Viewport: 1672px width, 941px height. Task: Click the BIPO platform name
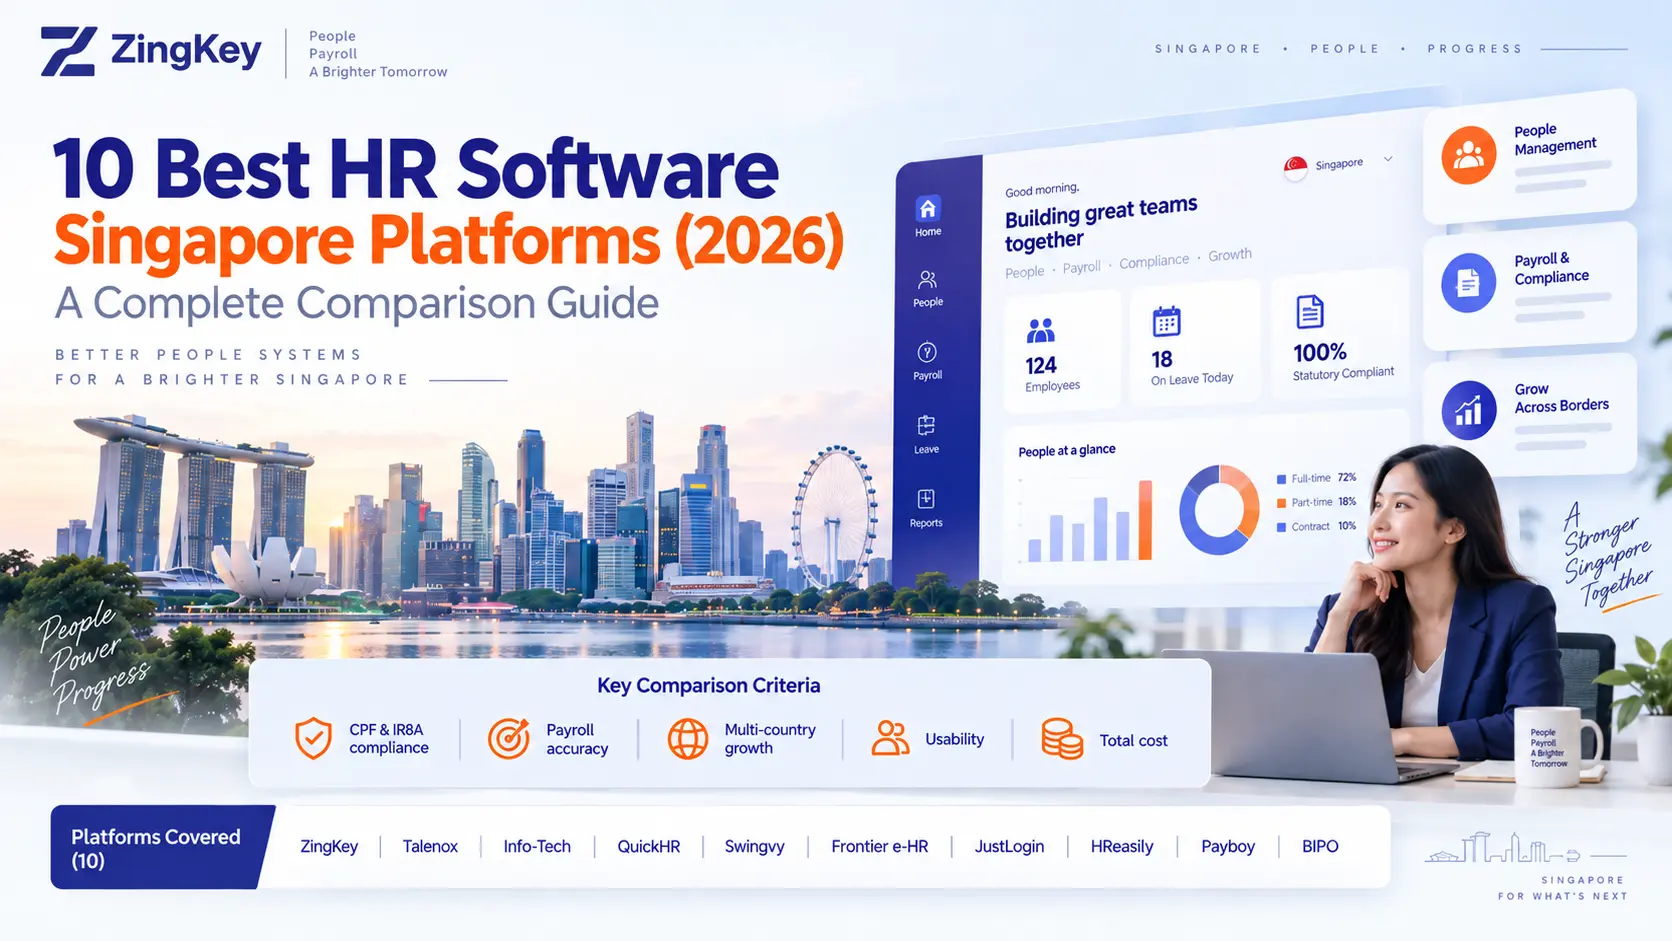(x=1320, y=846)
